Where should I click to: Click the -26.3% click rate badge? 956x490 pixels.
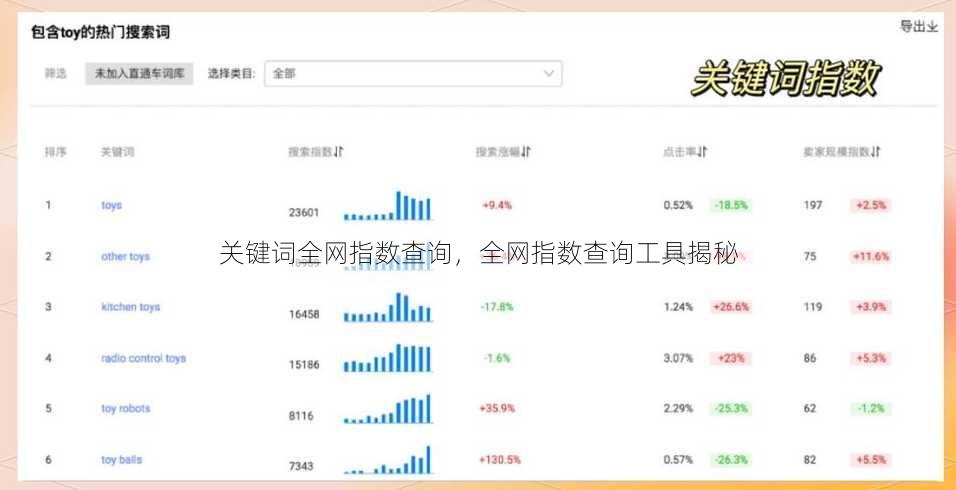tap(730, 460)
